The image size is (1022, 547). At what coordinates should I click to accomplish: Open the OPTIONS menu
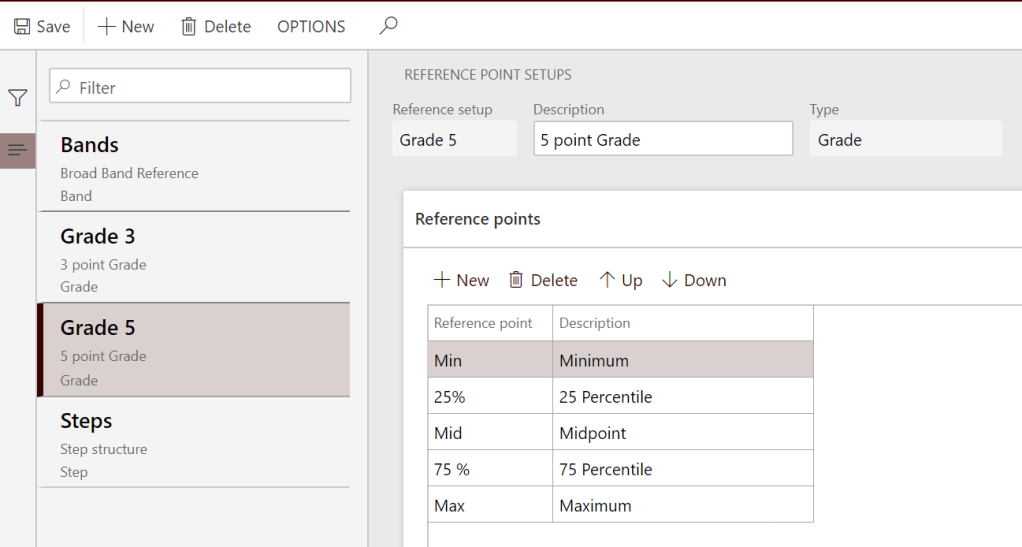point(311,27)
